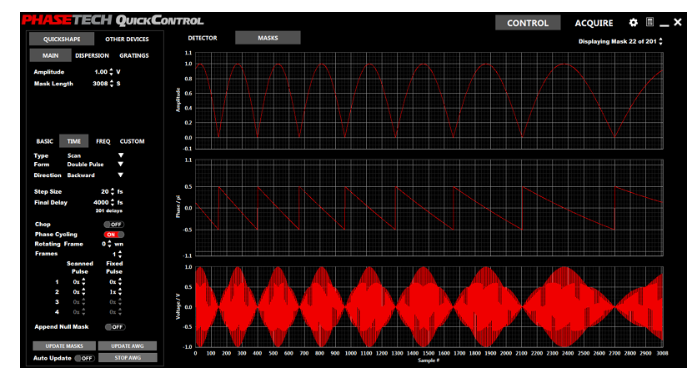Switch to the ACQUIRE mode
The image size is (700, 385).
594,23
